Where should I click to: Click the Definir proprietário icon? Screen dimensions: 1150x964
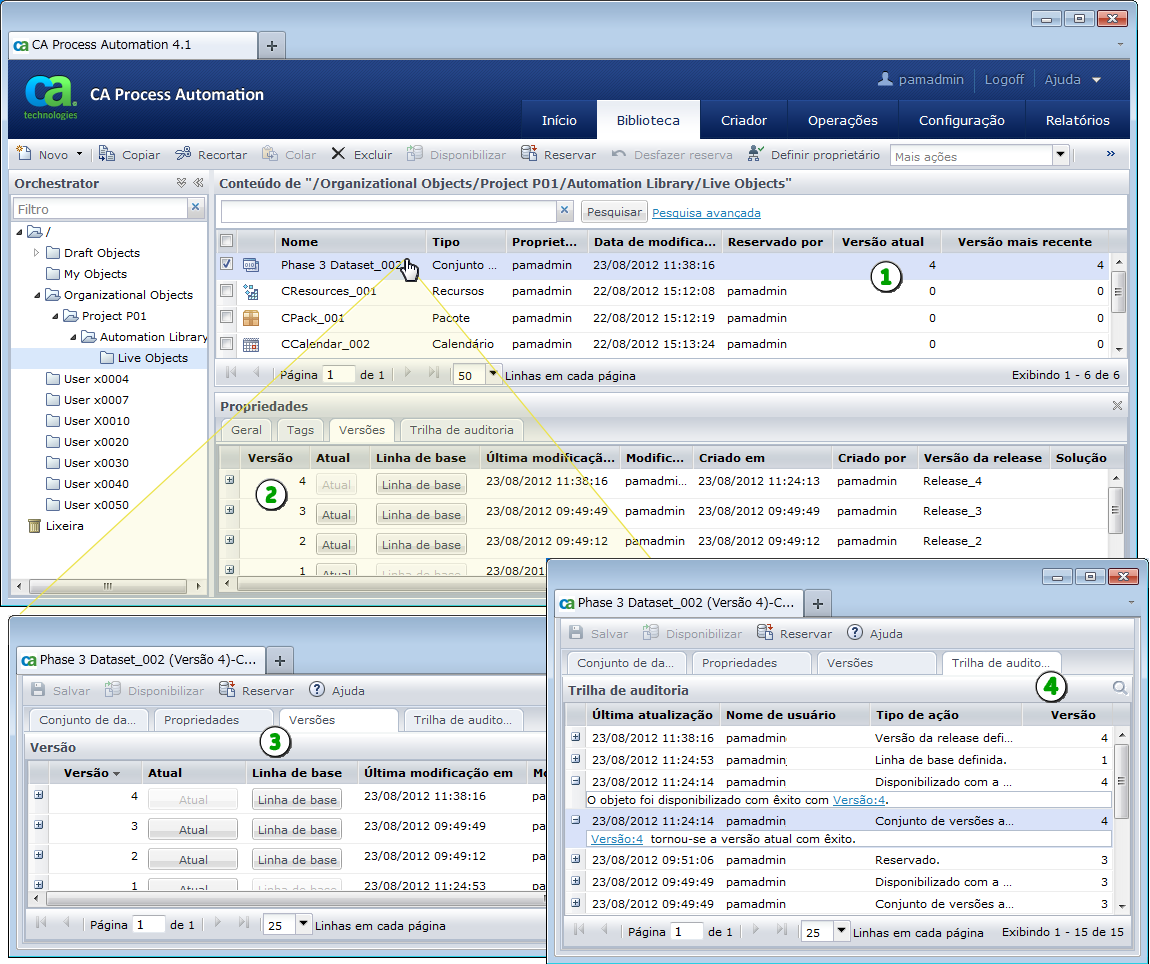click(756, 155)
